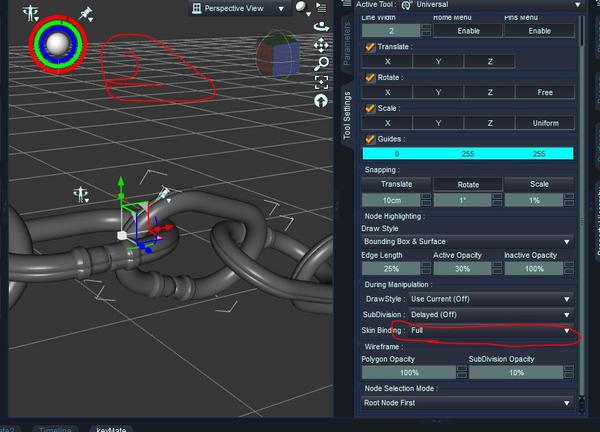600x432 pixels.
Task: Click the figure icon next to chain link
Action: click(x=81, y=194)
